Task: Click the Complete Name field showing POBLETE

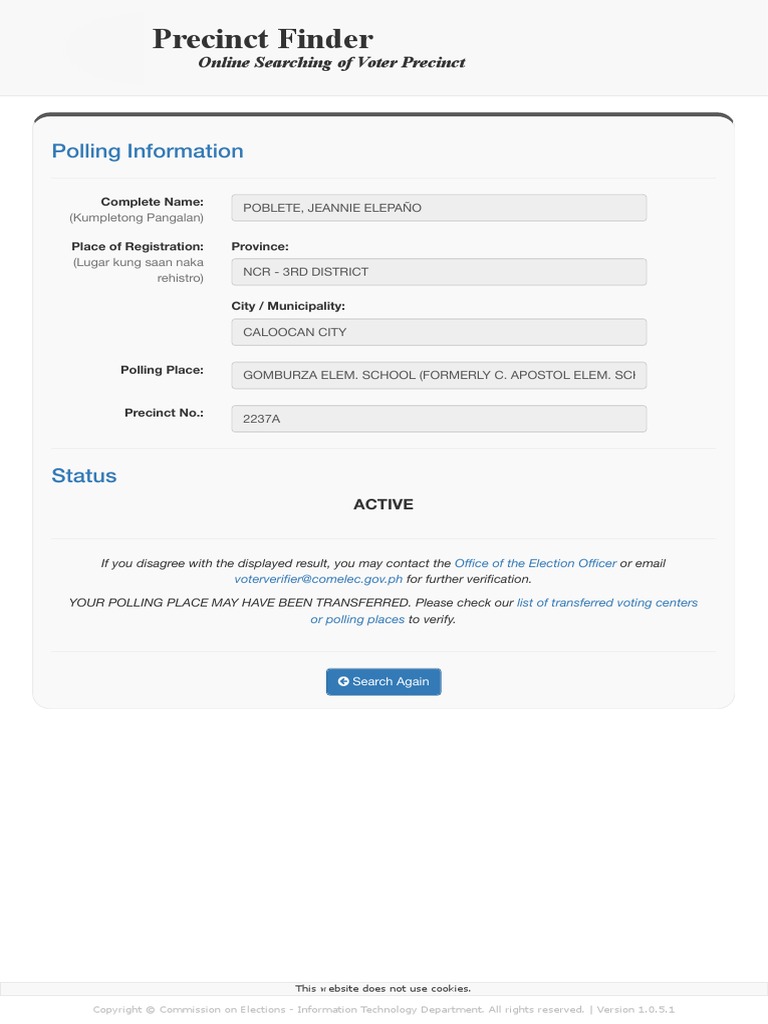Action: click(x=438, y=208)
